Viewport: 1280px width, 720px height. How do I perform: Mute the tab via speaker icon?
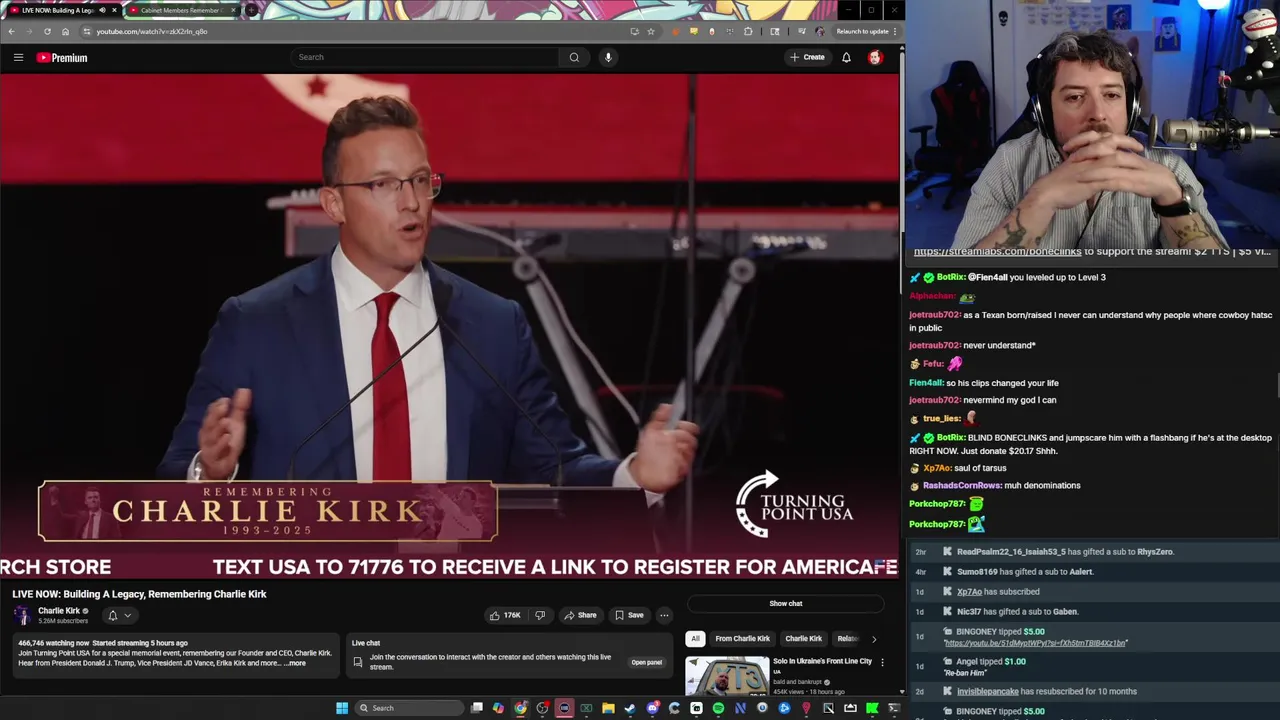point(101,10)
